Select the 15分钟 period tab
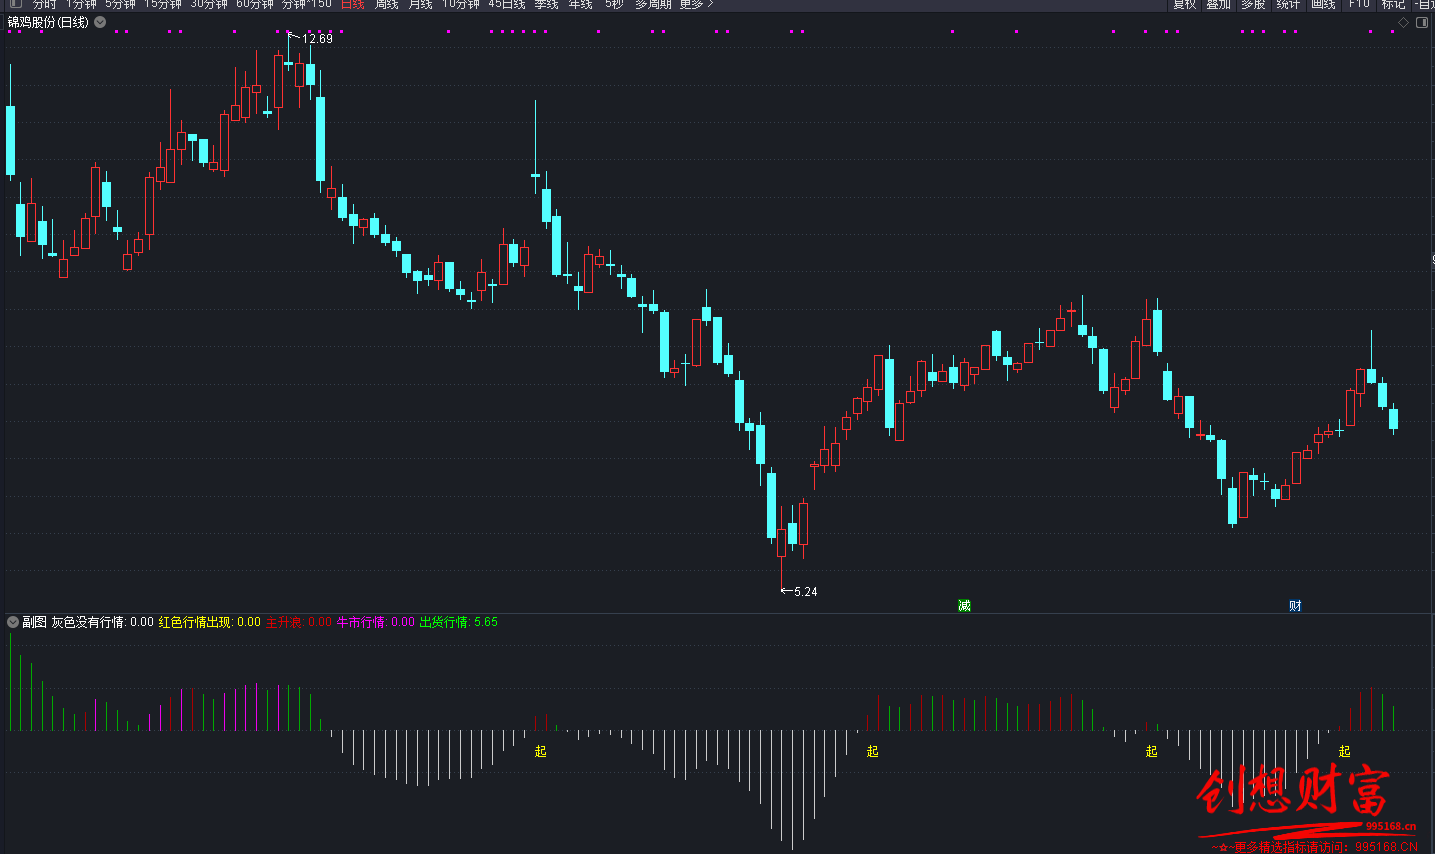 click(x=163, y=4)
